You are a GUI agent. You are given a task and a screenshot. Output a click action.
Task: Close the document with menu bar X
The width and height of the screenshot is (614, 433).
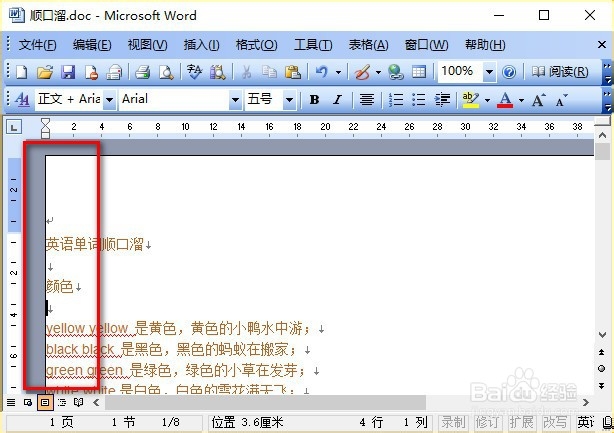click(602, 45)
